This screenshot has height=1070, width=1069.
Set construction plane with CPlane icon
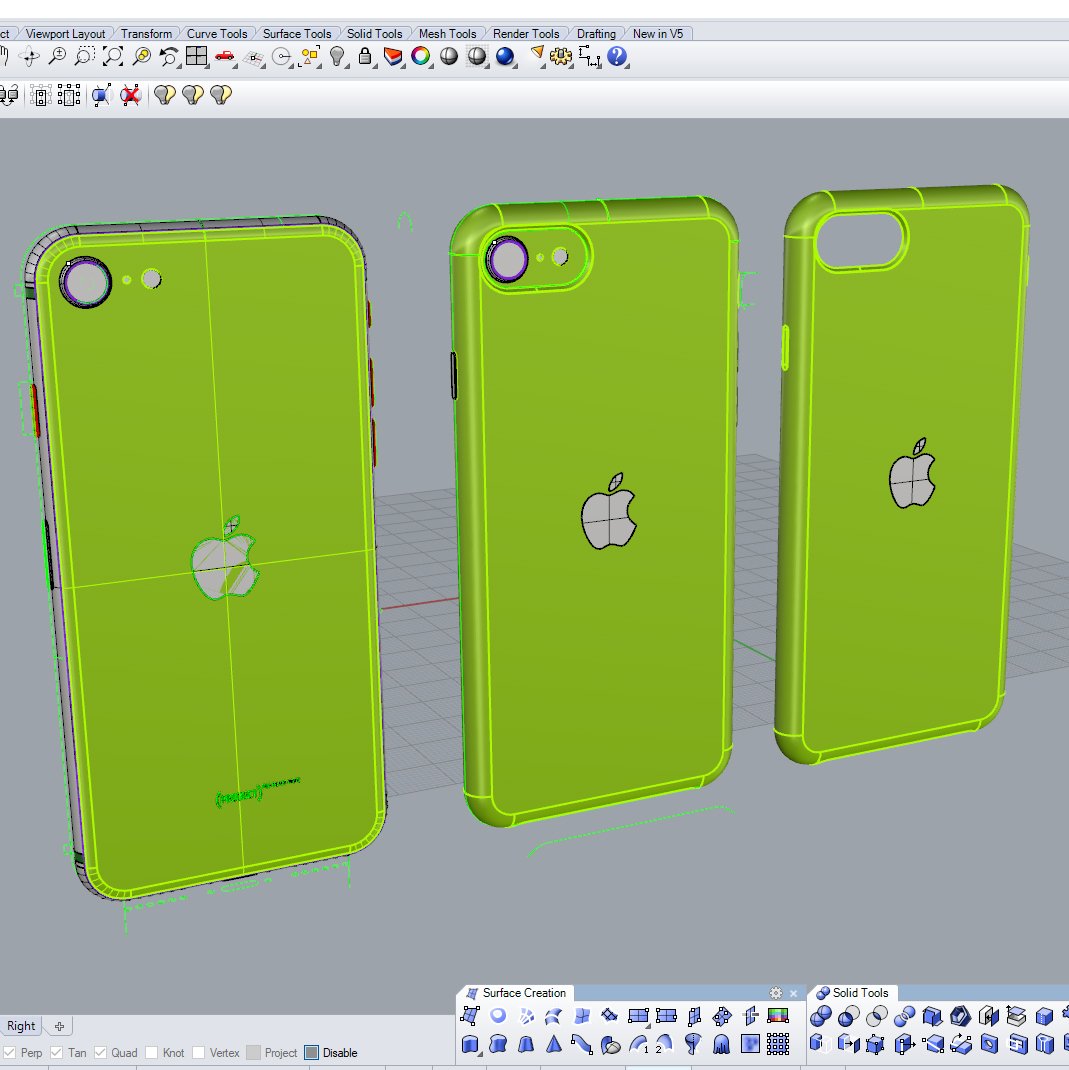click(x=253, y=58)
